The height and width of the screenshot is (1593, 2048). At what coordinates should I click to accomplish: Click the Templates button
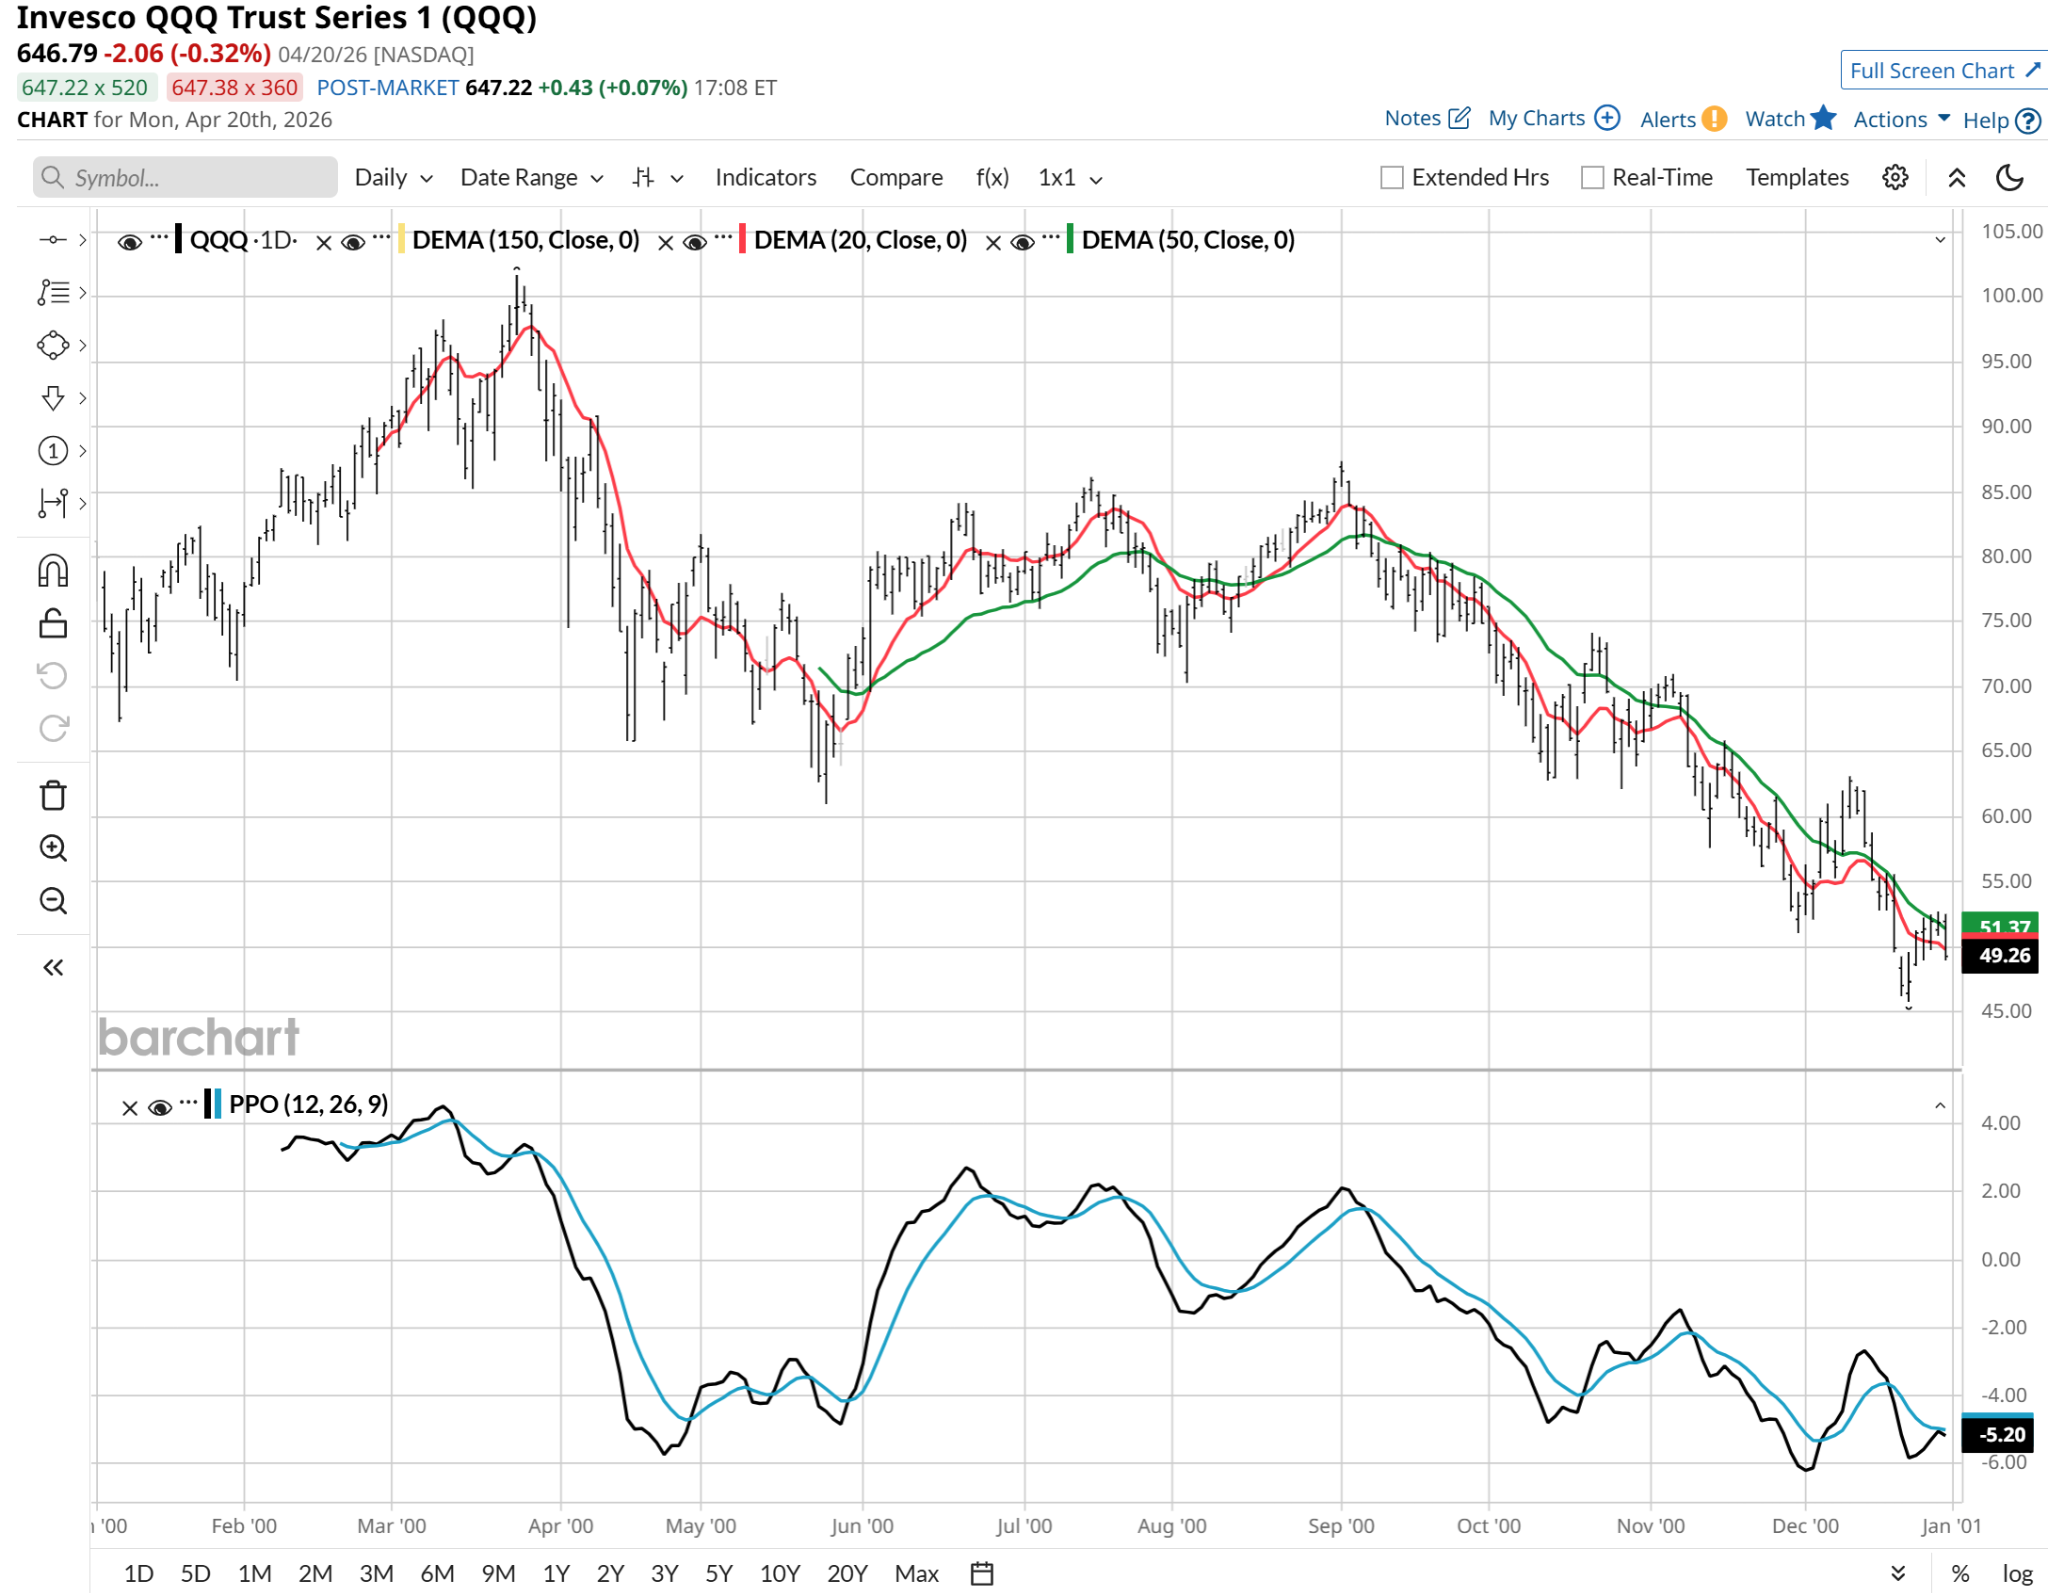(1797, 178)
